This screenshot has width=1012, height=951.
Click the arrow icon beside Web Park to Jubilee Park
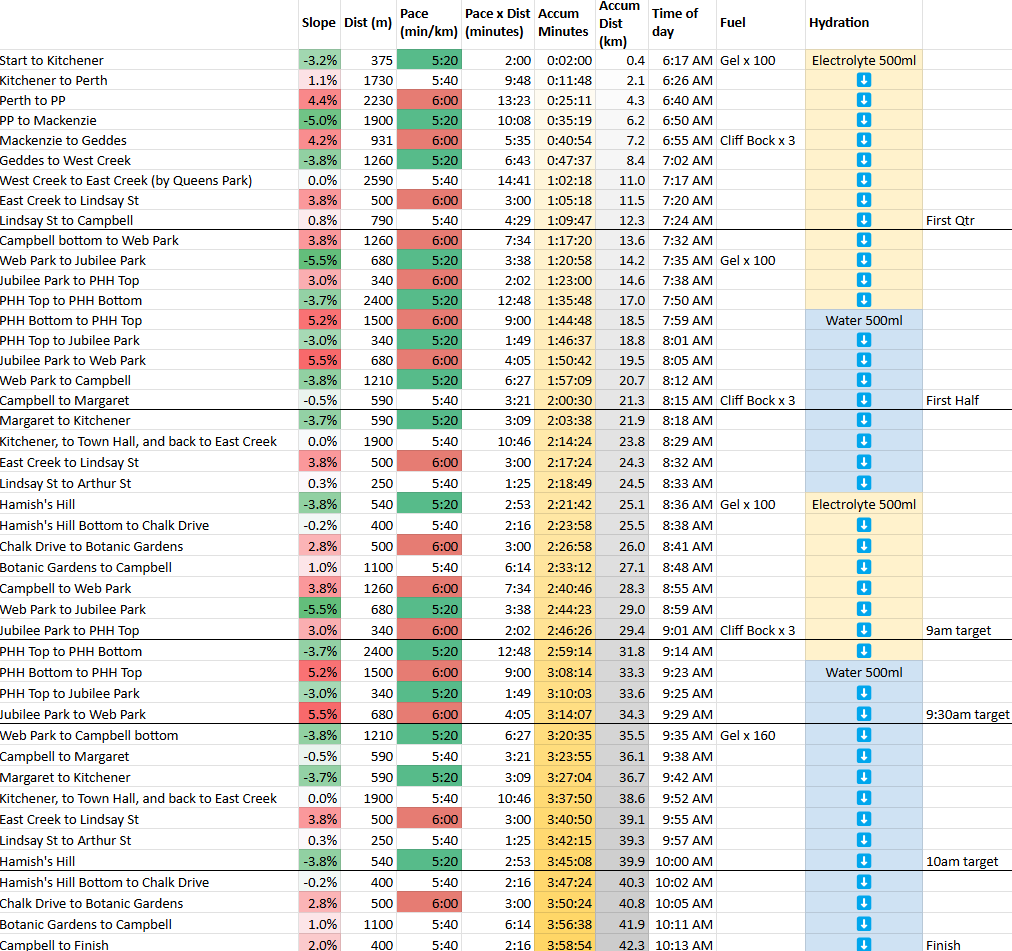pos(863,260)
